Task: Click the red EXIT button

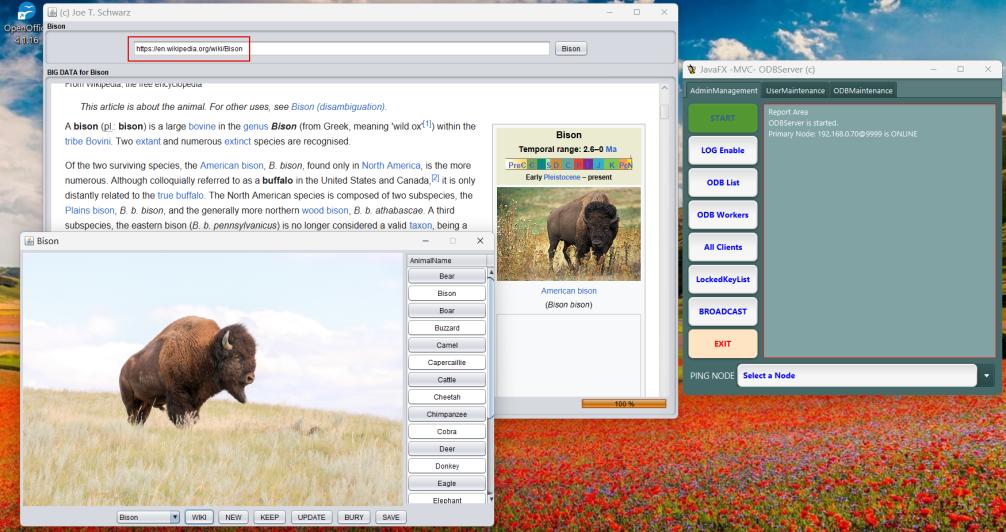Action: (x=722, y=344)
